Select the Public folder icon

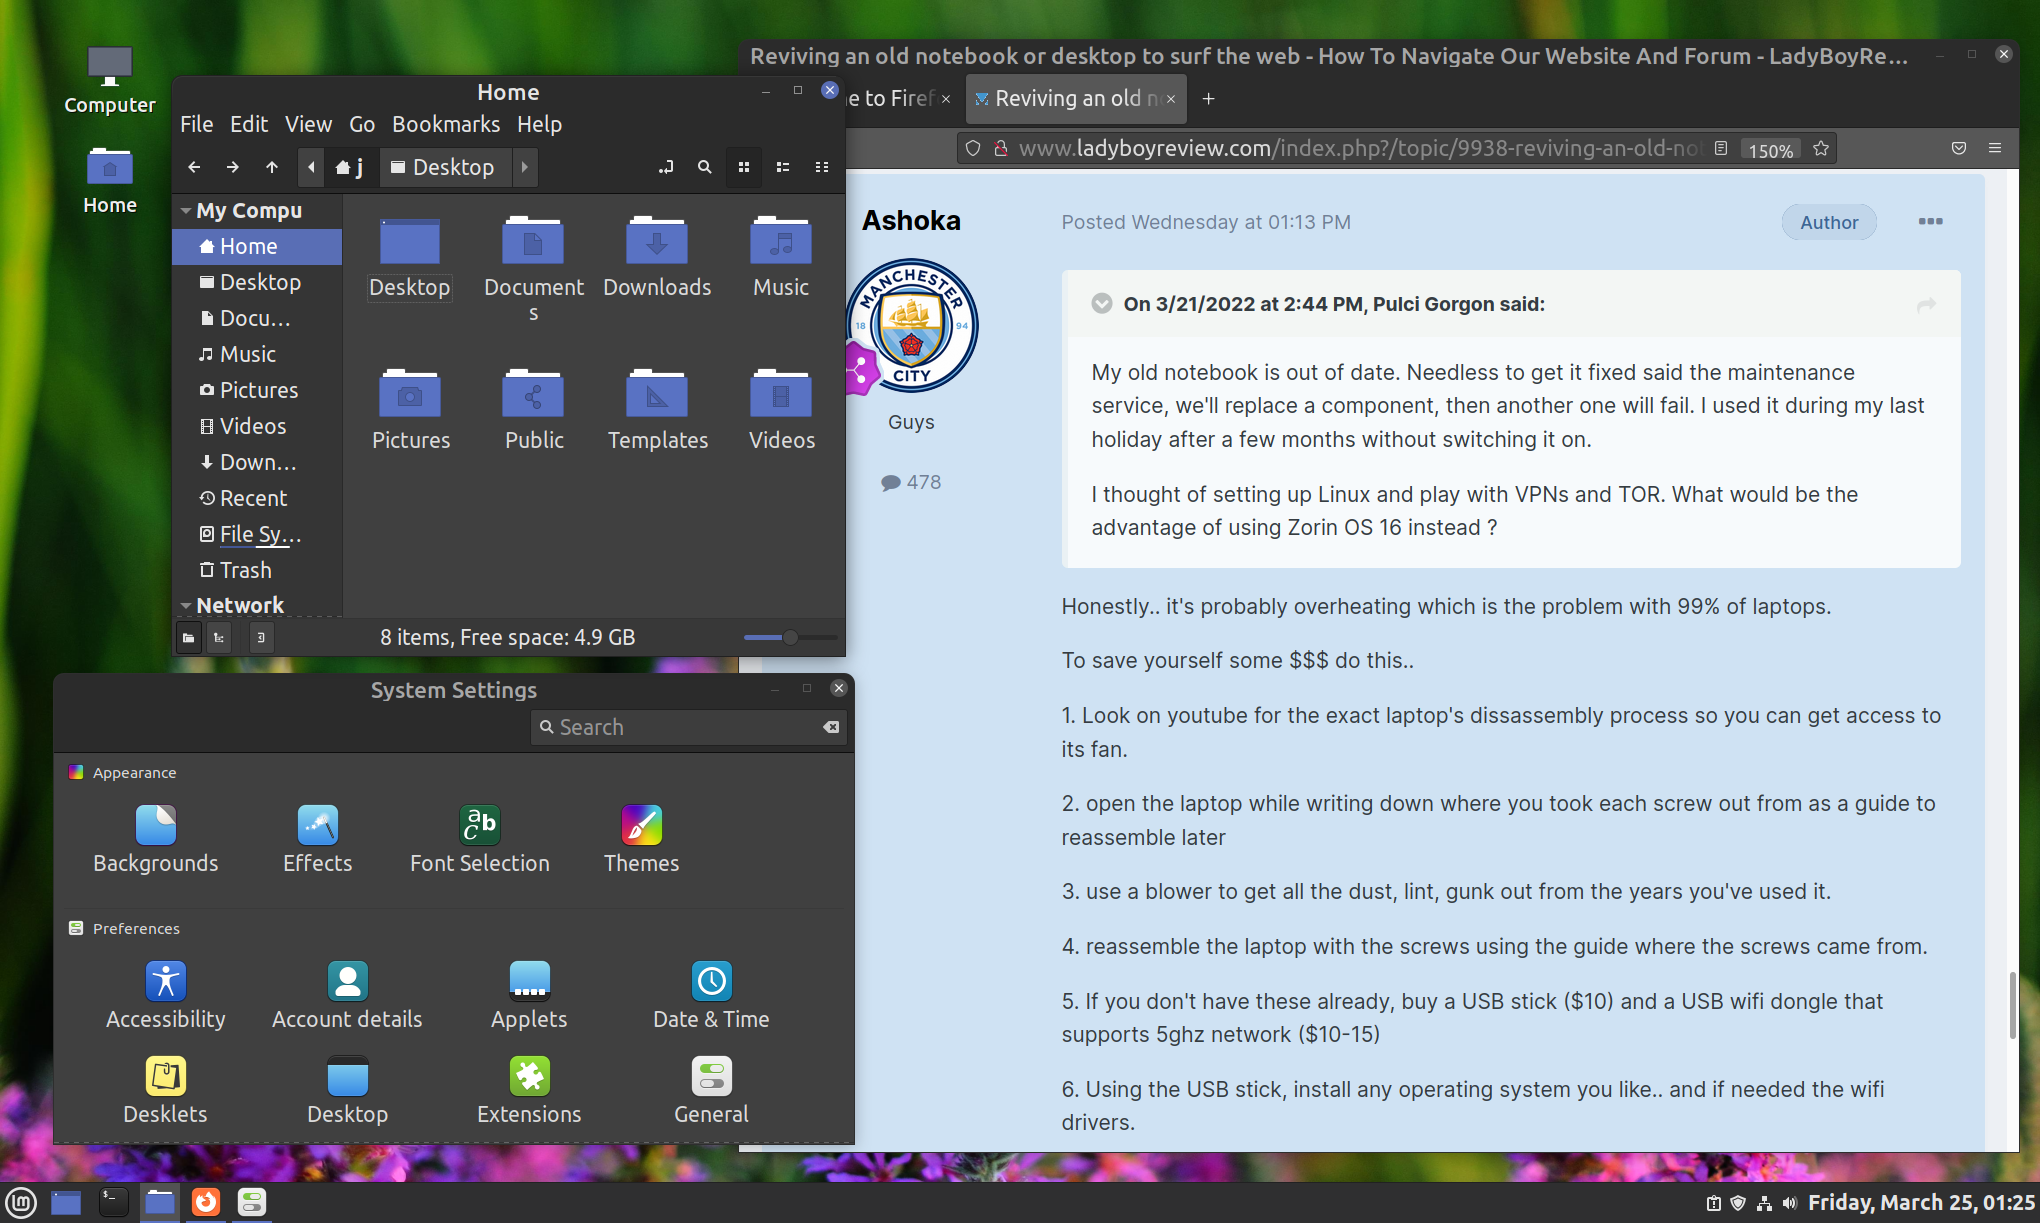click(x=534, y=411)
